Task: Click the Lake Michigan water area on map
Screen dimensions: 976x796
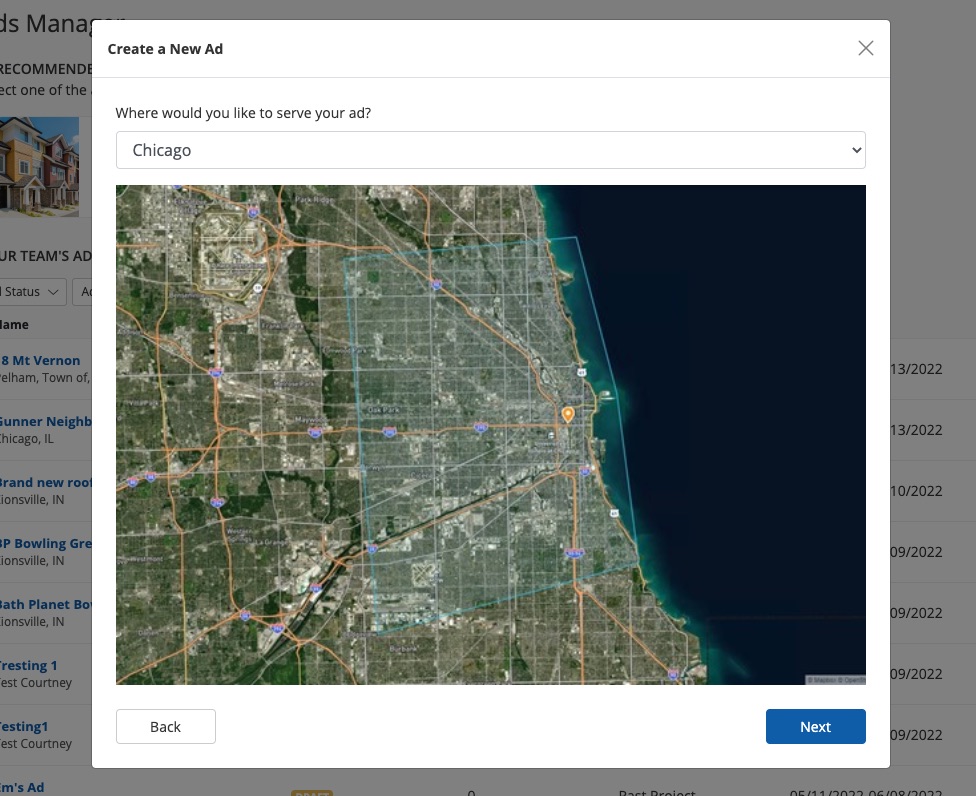Action: coord(760,400)
